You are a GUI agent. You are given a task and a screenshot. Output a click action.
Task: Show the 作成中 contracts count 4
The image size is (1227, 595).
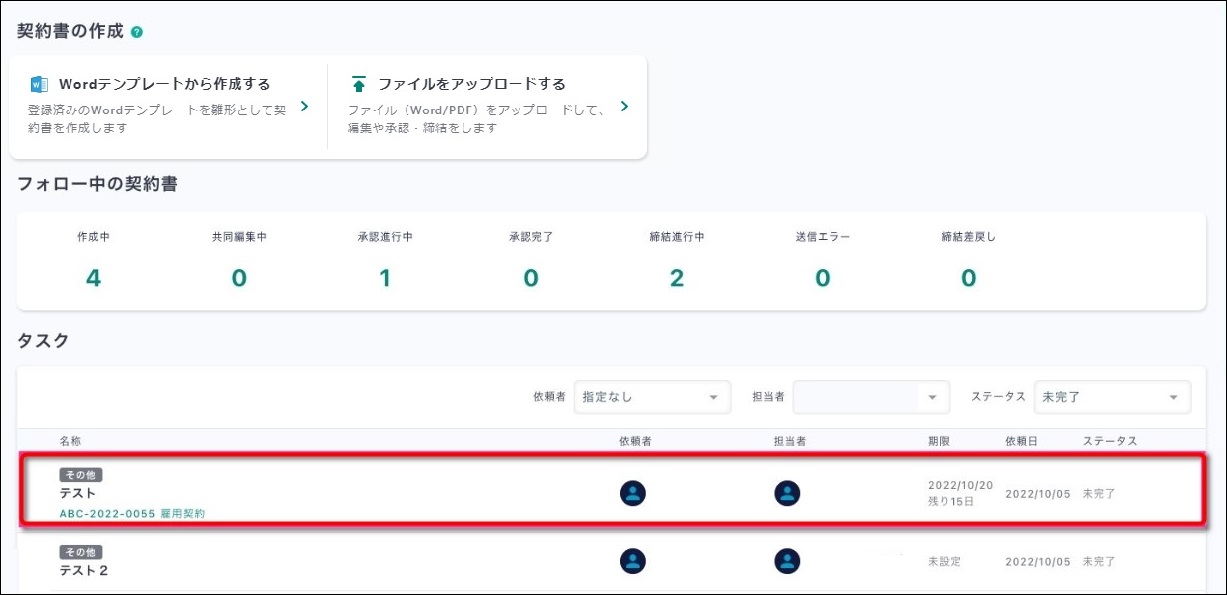click(x=93, y=277)
